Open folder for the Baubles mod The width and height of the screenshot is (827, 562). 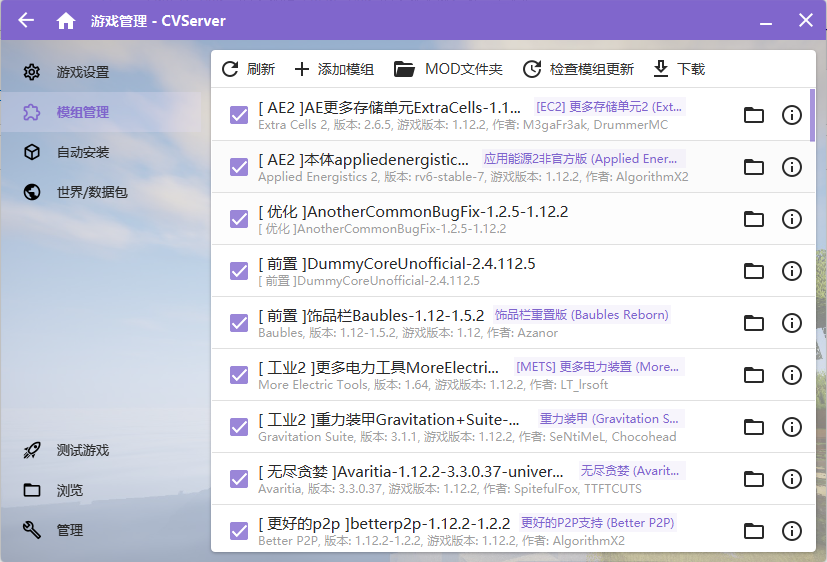[x=754, y=323]
